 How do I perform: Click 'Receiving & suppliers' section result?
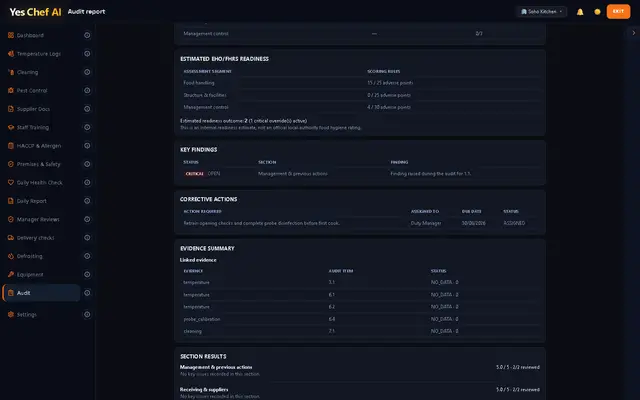pyautogui.click(x=204, y=389)
